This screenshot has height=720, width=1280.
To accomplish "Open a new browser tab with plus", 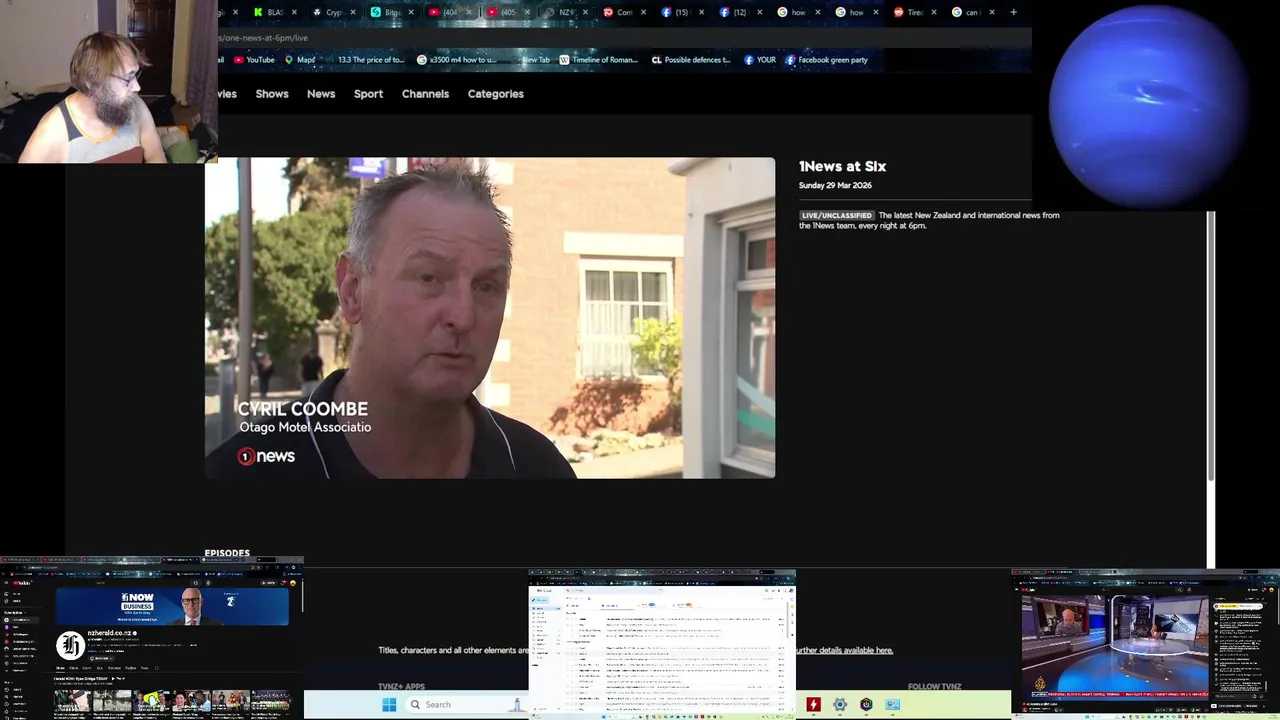I will 1013,12.
